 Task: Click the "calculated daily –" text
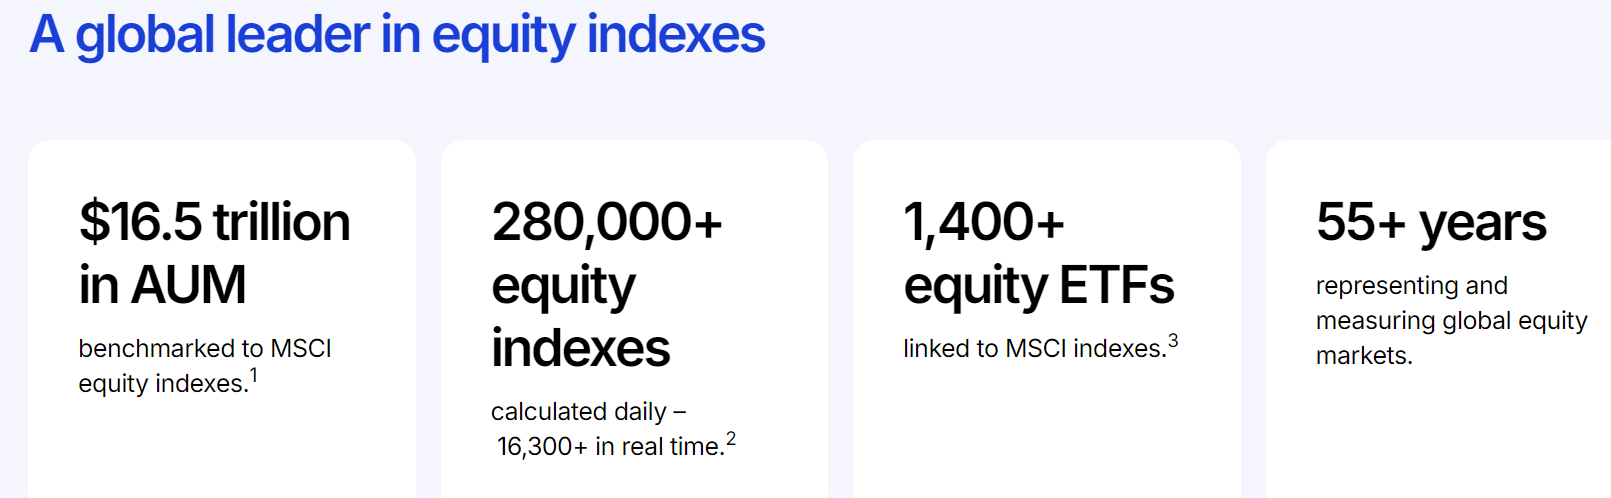pyautogui.click(x=588, y=411)
